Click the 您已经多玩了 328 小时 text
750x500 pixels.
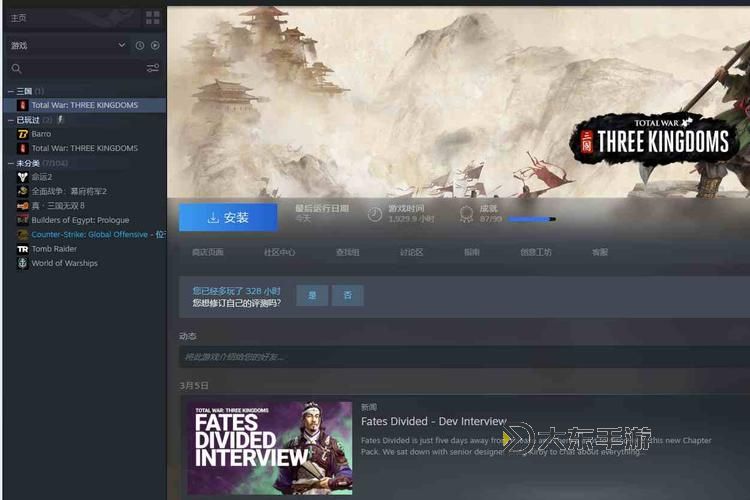click(x=236, y=291)
